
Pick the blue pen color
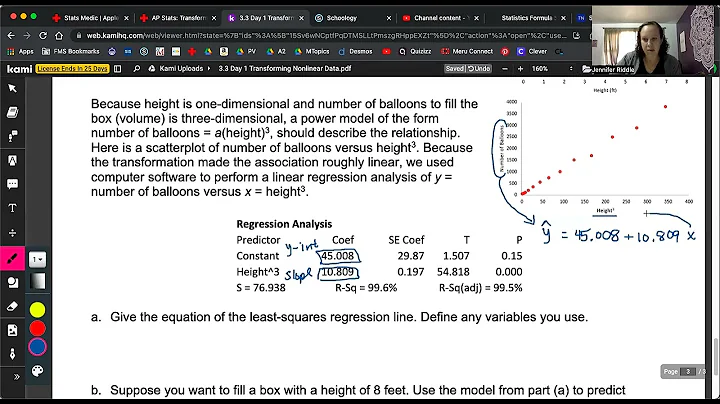[37, 347]
